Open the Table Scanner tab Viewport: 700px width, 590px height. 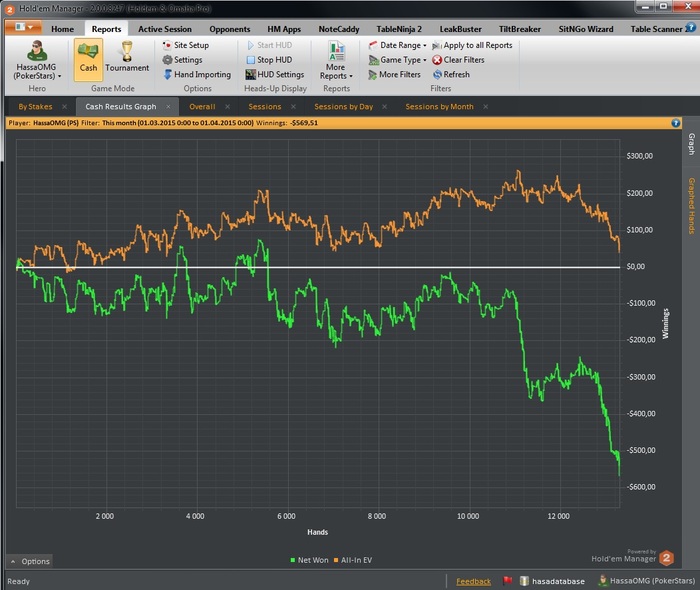point(656,29)
